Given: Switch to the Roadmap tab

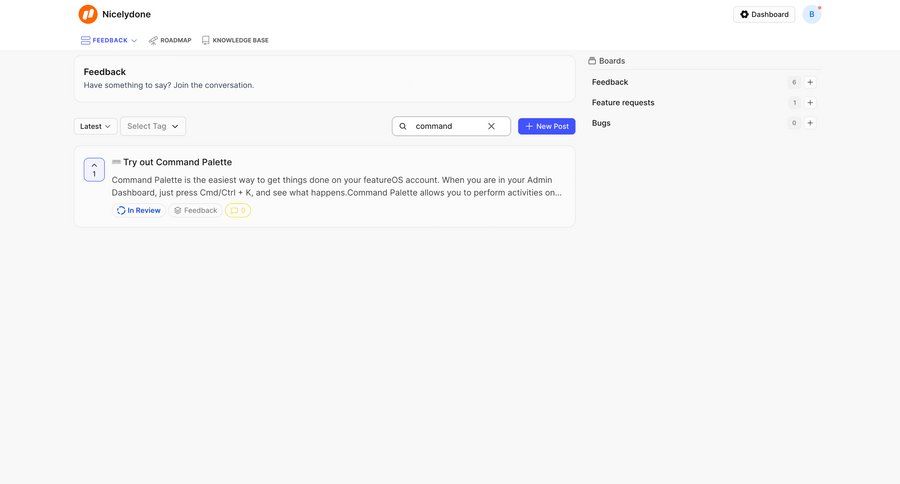Looking at the screenshot, I should pyautogui.click(x=170, y=40).
